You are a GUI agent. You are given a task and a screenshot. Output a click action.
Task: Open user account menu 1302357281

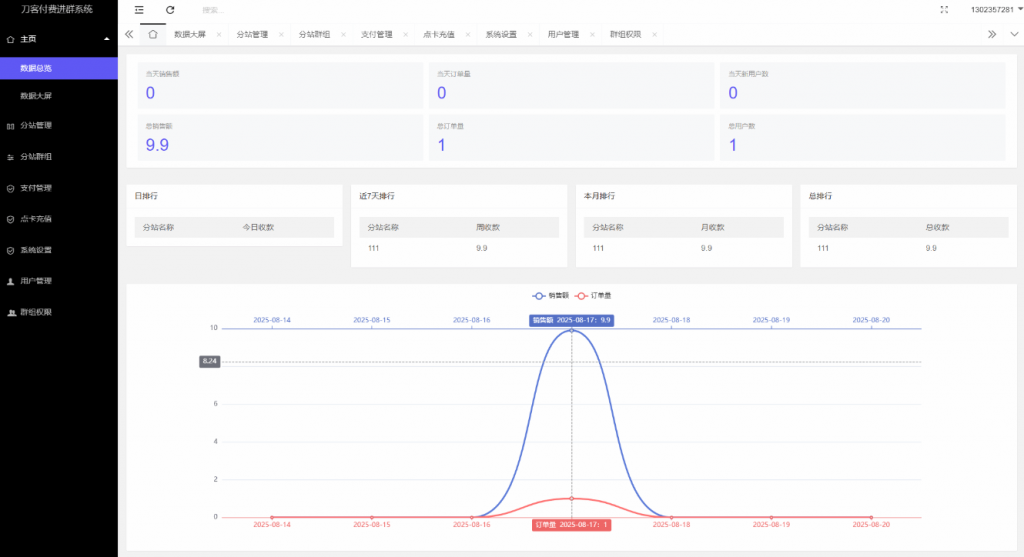pos(996,10)
